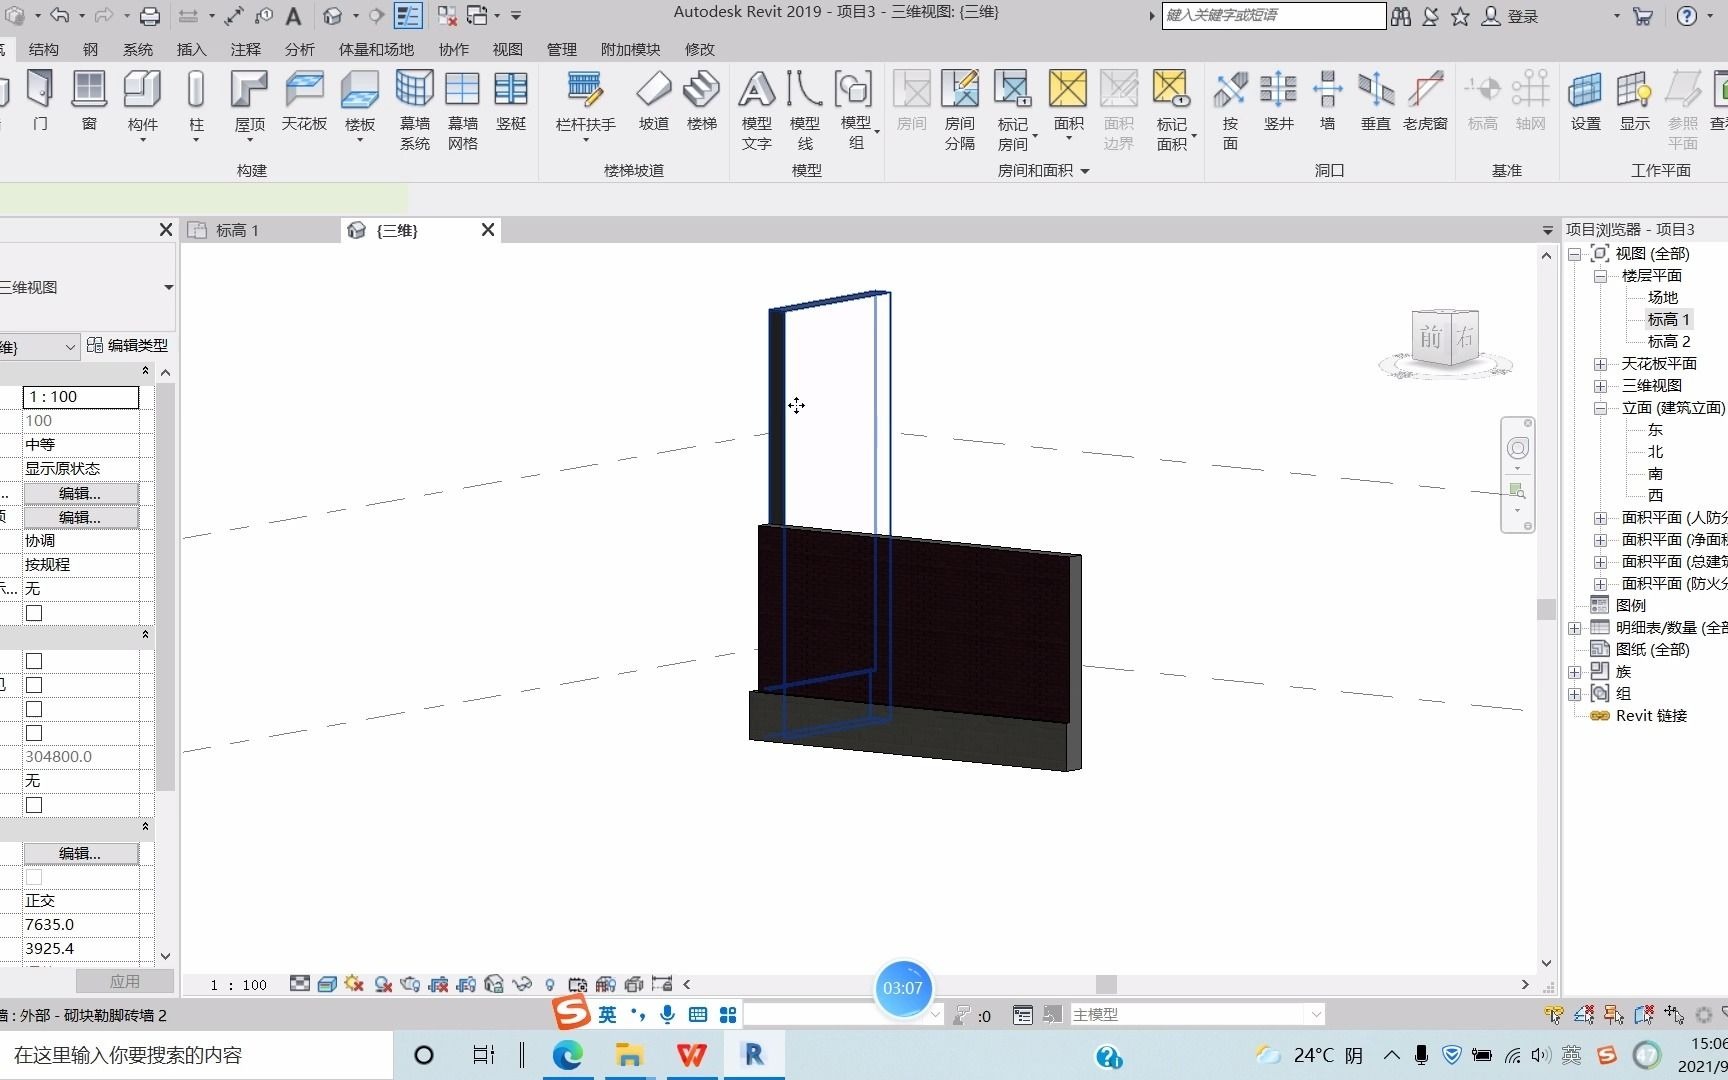Click the 应用 button in Properties
1728x1080 pixels.
[126, 981]
